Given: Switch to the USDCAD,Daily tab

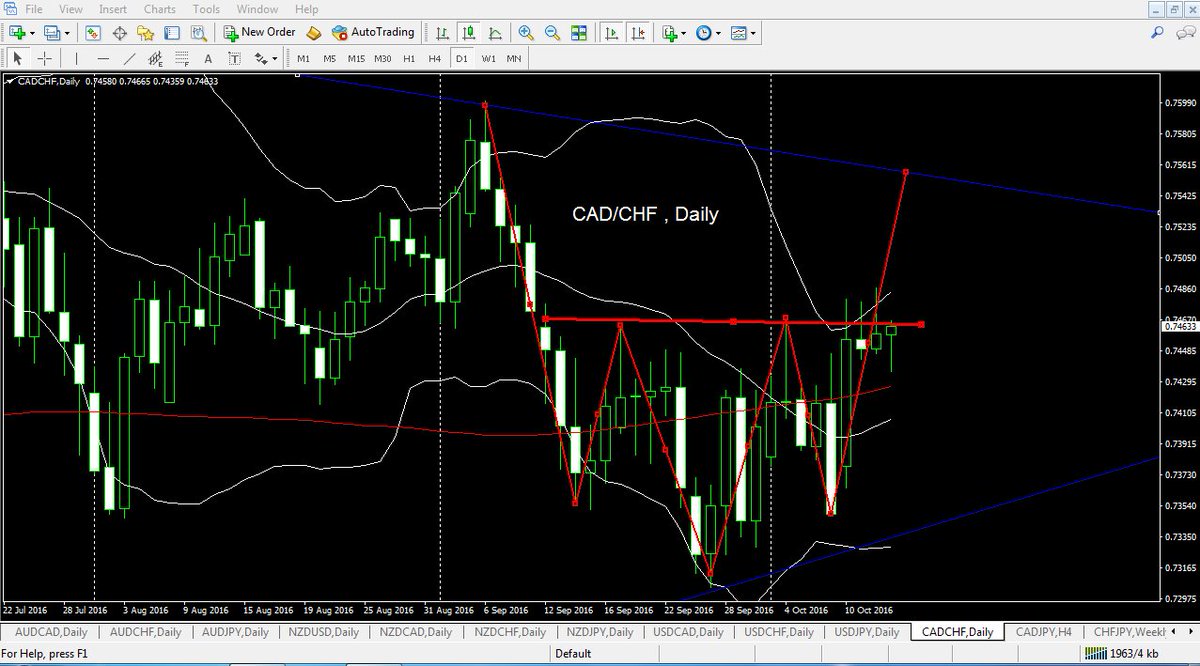Looking at the screenshot, I should point(690,632).
